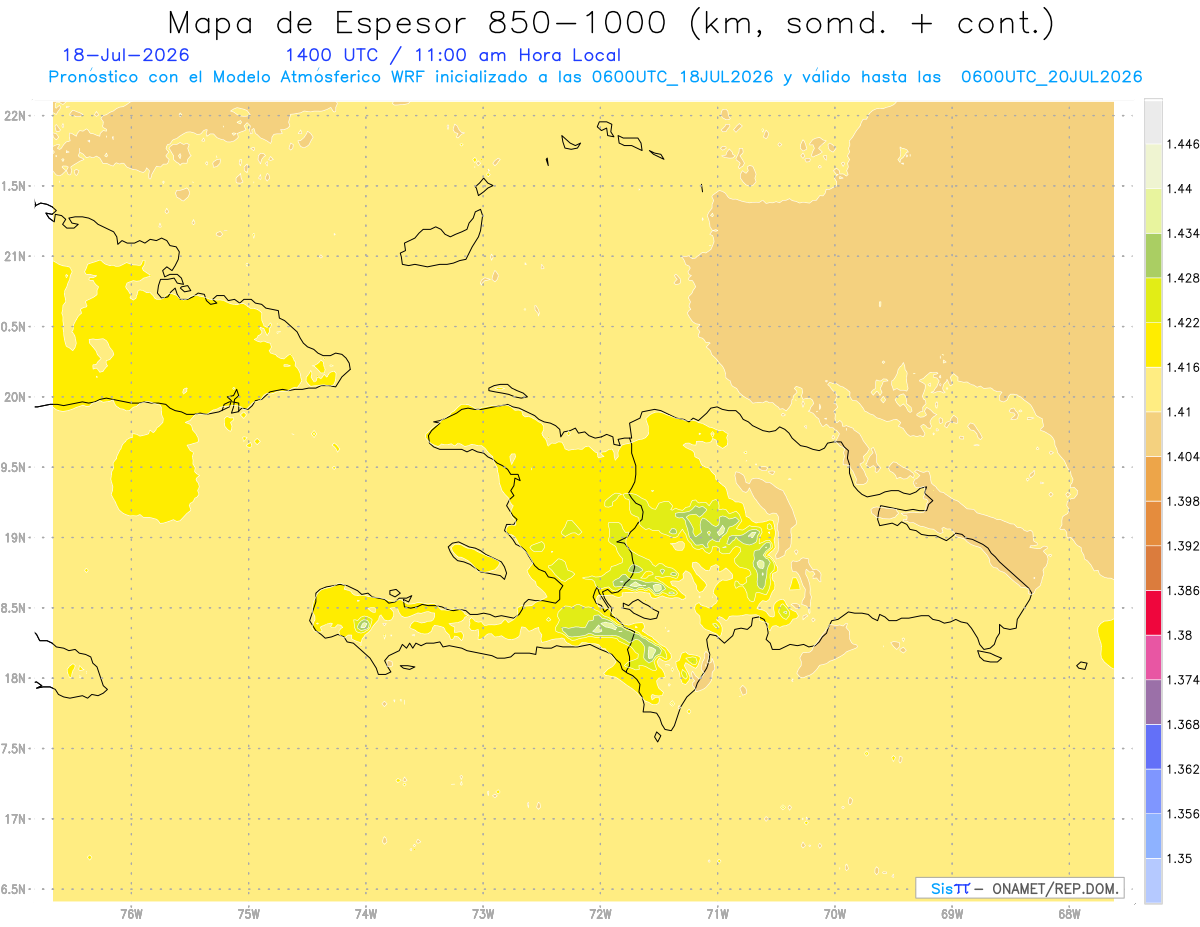Click the legend value '1.428'
The image size is (1200, 927).
click(x=1182, y=278)
